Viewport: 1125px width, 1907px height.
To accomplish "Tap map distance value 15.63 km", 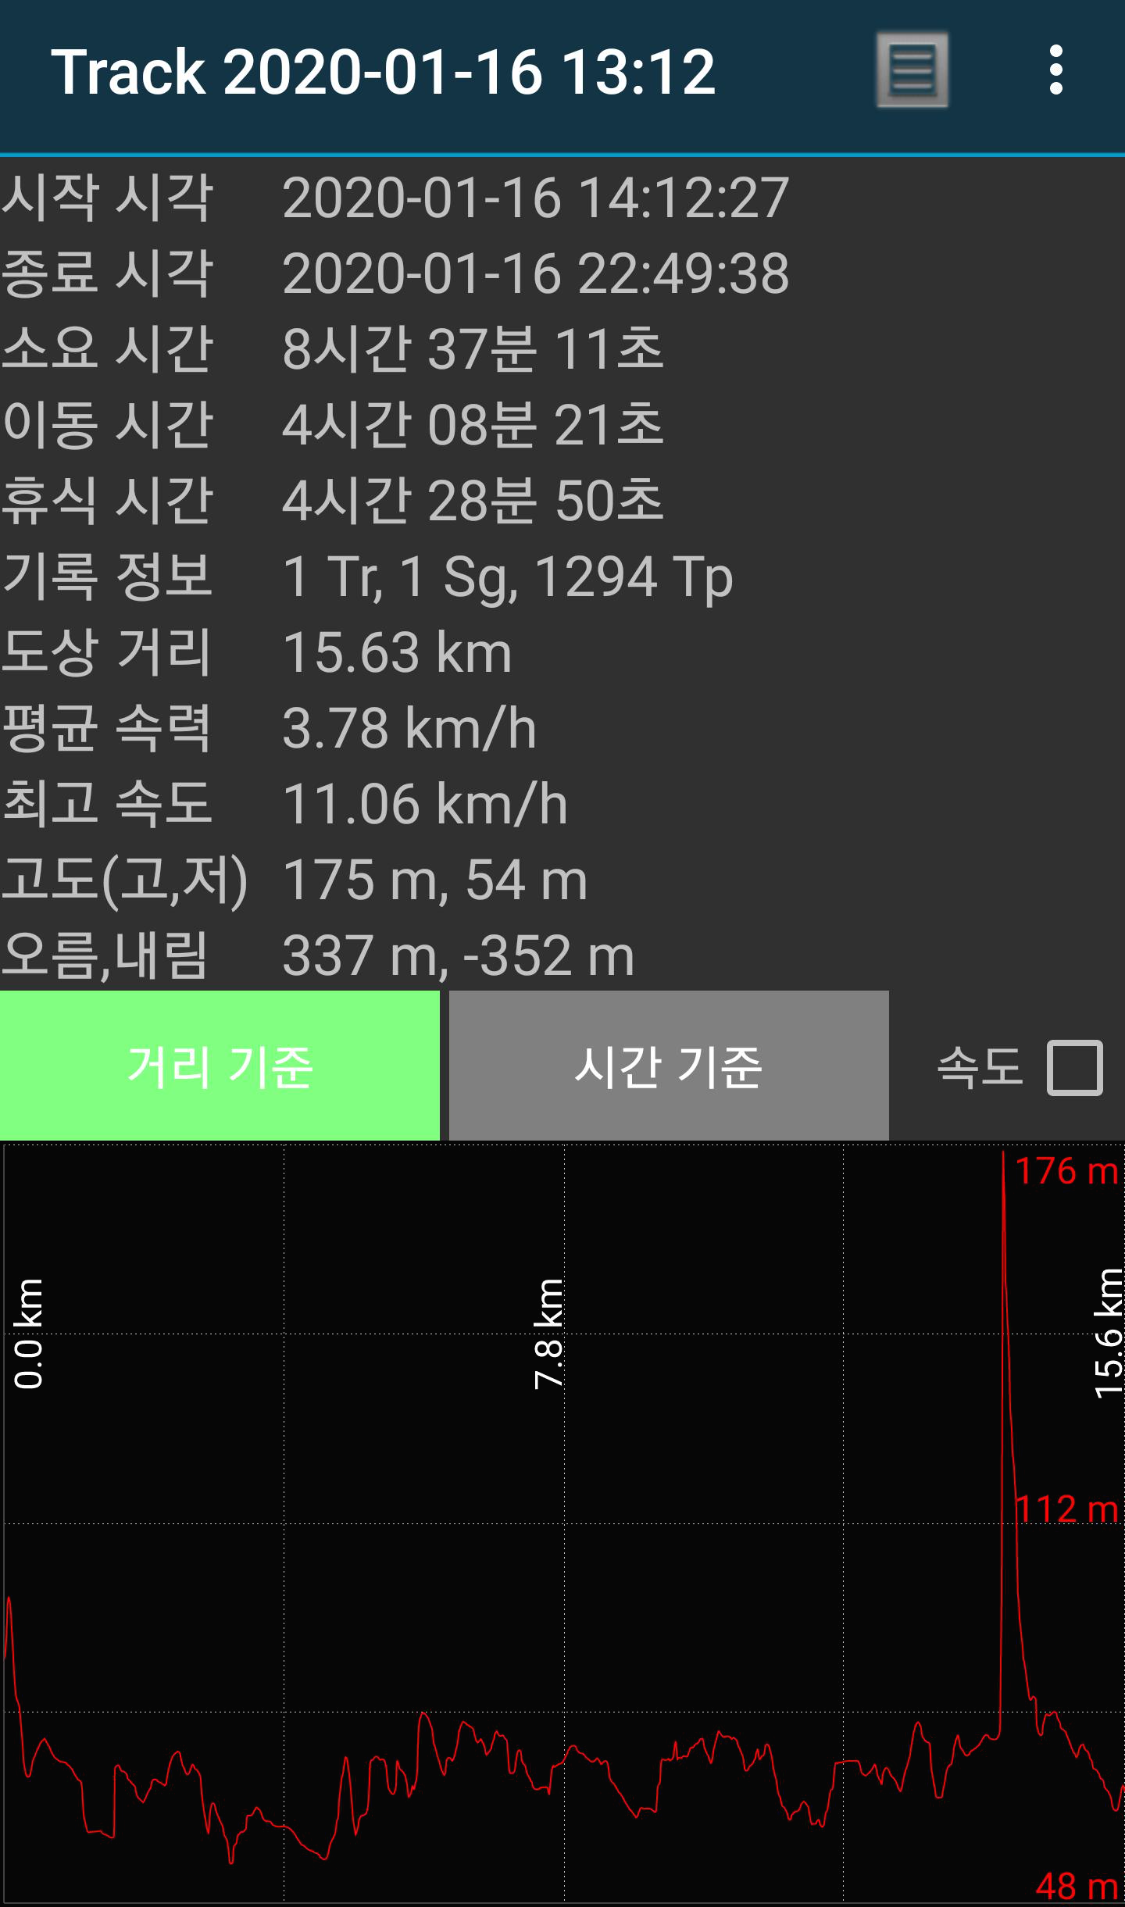I will 397,653.
